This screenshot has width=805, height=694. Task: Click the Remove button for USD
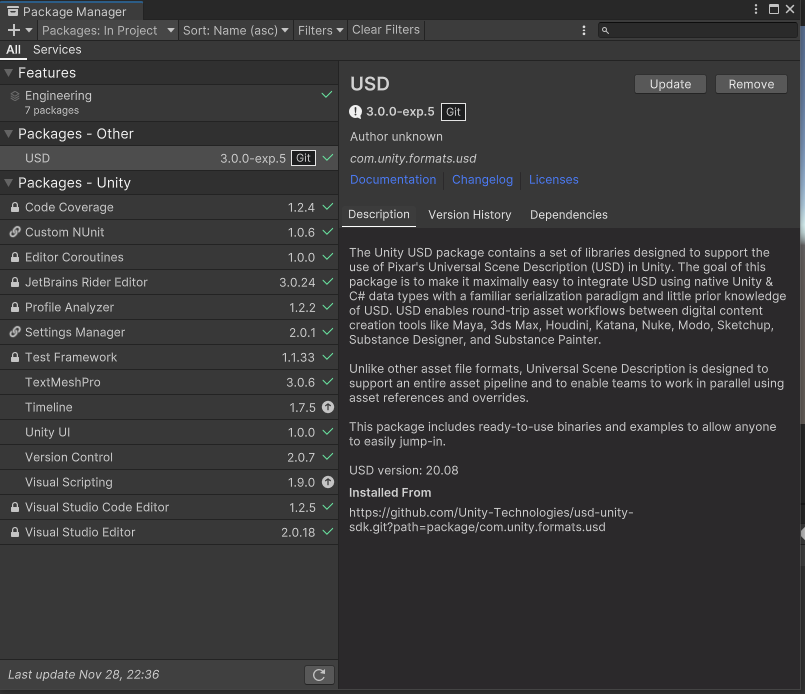(x=751, y=84)
